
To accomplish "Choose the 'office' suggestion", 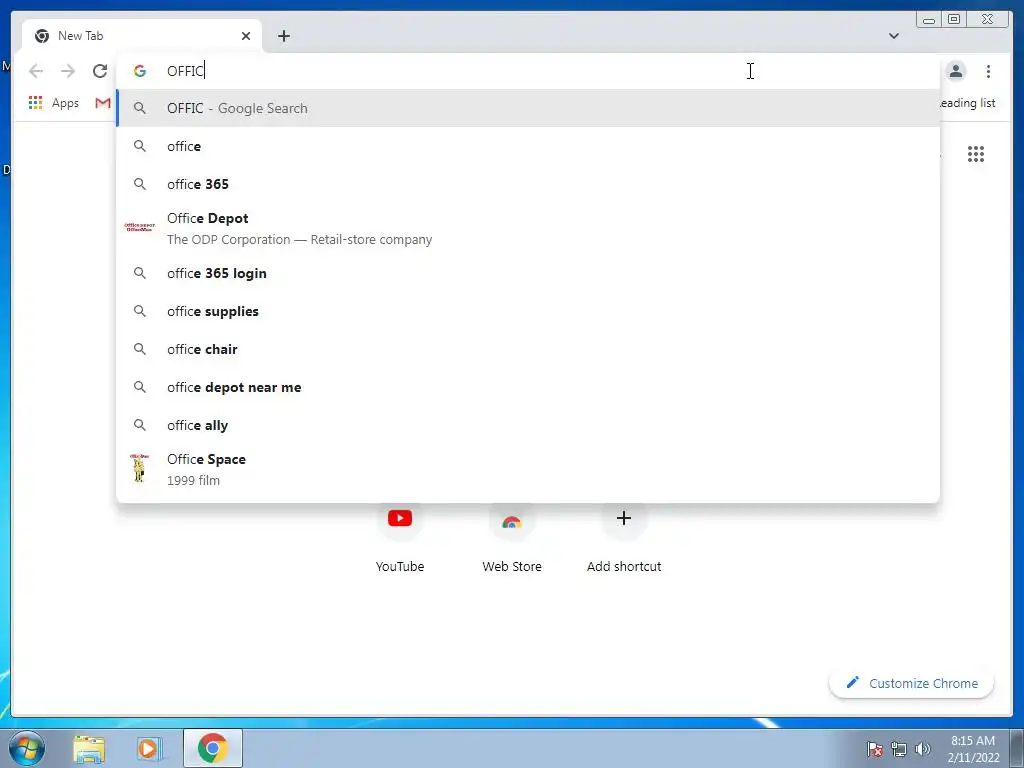I will coord(528,146).
